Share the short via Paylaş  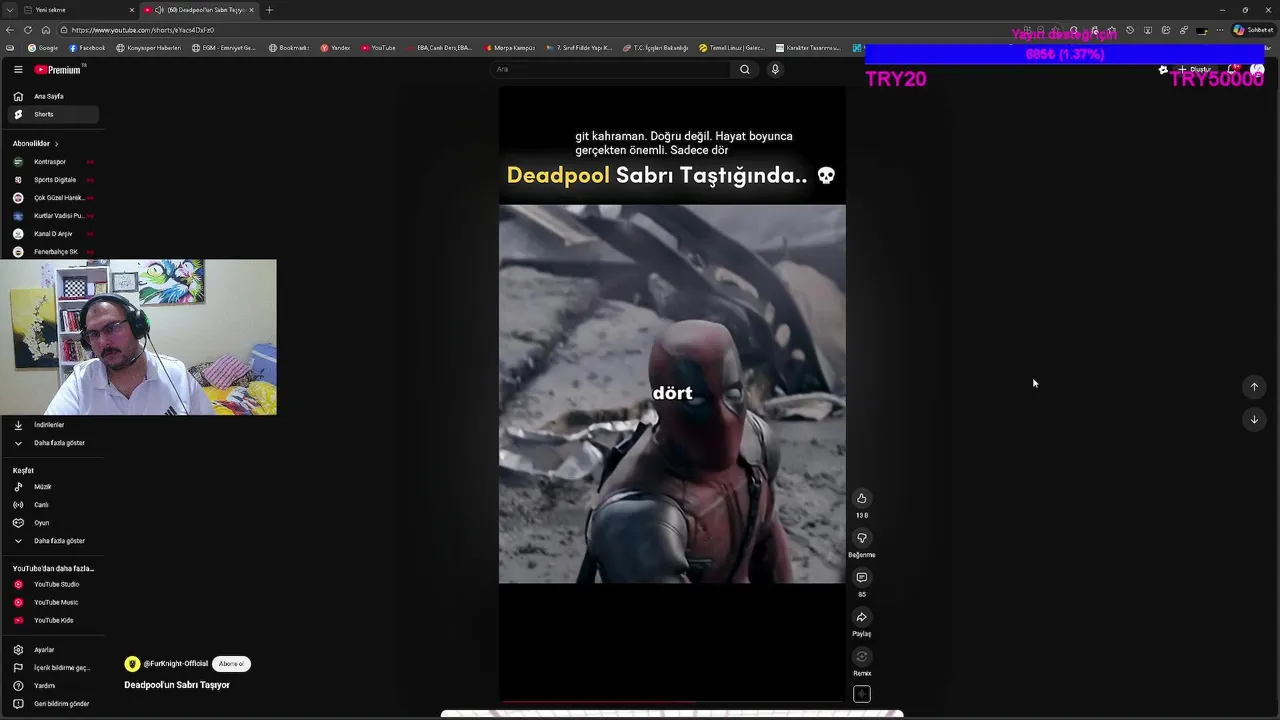[x=861, y=617]
